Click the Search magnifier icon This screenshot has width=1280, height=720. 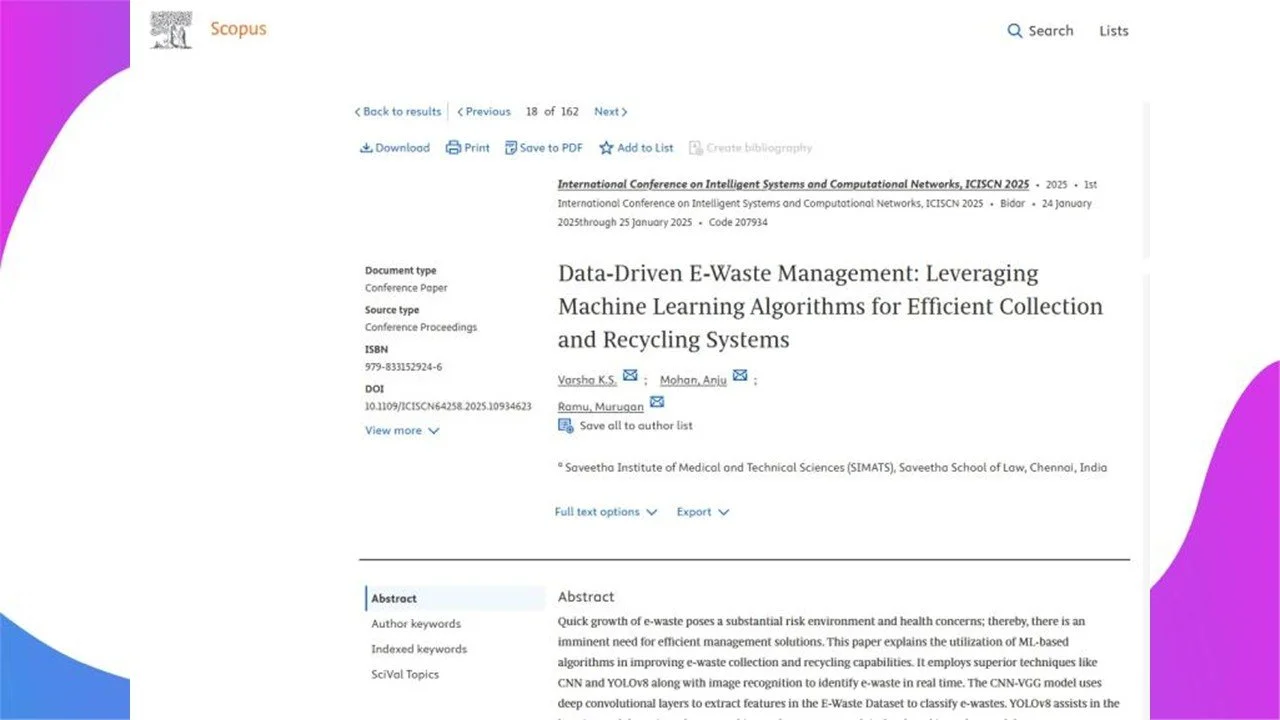click(1015, 31)
